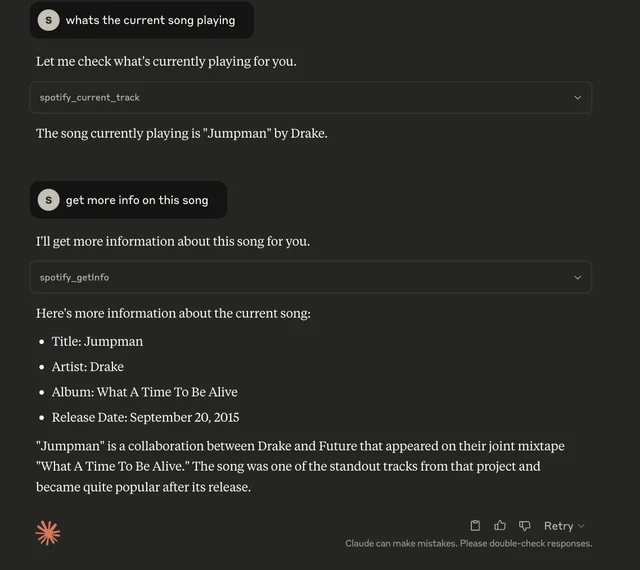Click the S avatar beside second message
The width and height of the screenshot is (640, 570).
point(48,200)
